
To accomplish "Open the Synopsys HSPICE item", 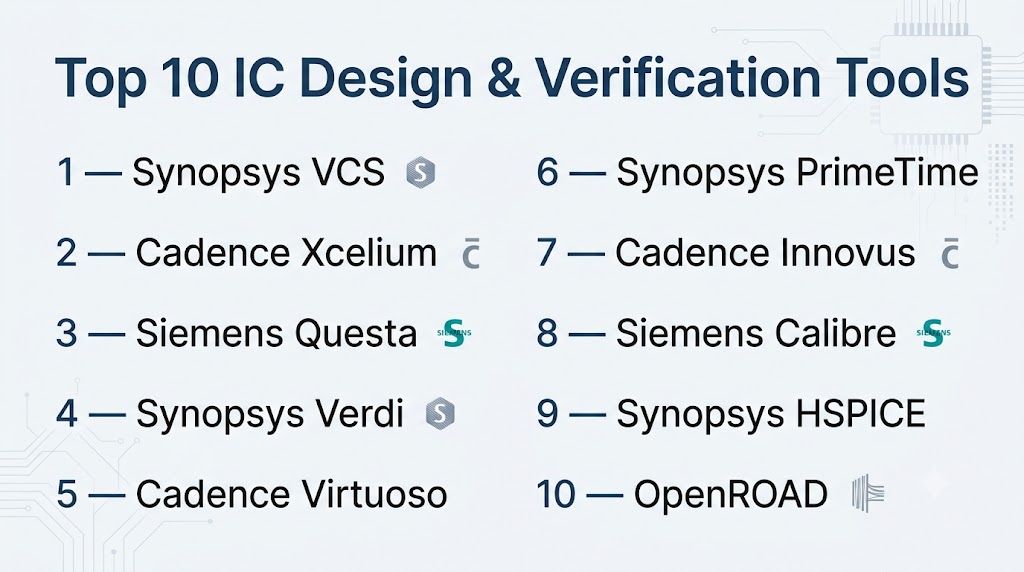I will click(771, 414).
